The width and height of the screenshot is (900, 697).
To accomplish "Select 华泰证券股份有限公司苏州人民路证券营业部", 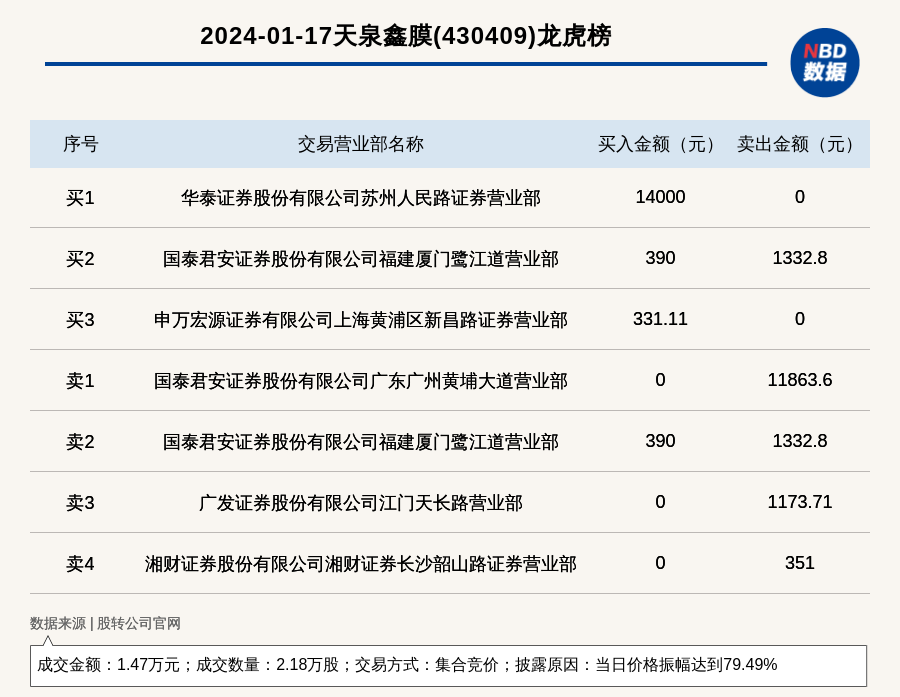I will tap(360, 198).
